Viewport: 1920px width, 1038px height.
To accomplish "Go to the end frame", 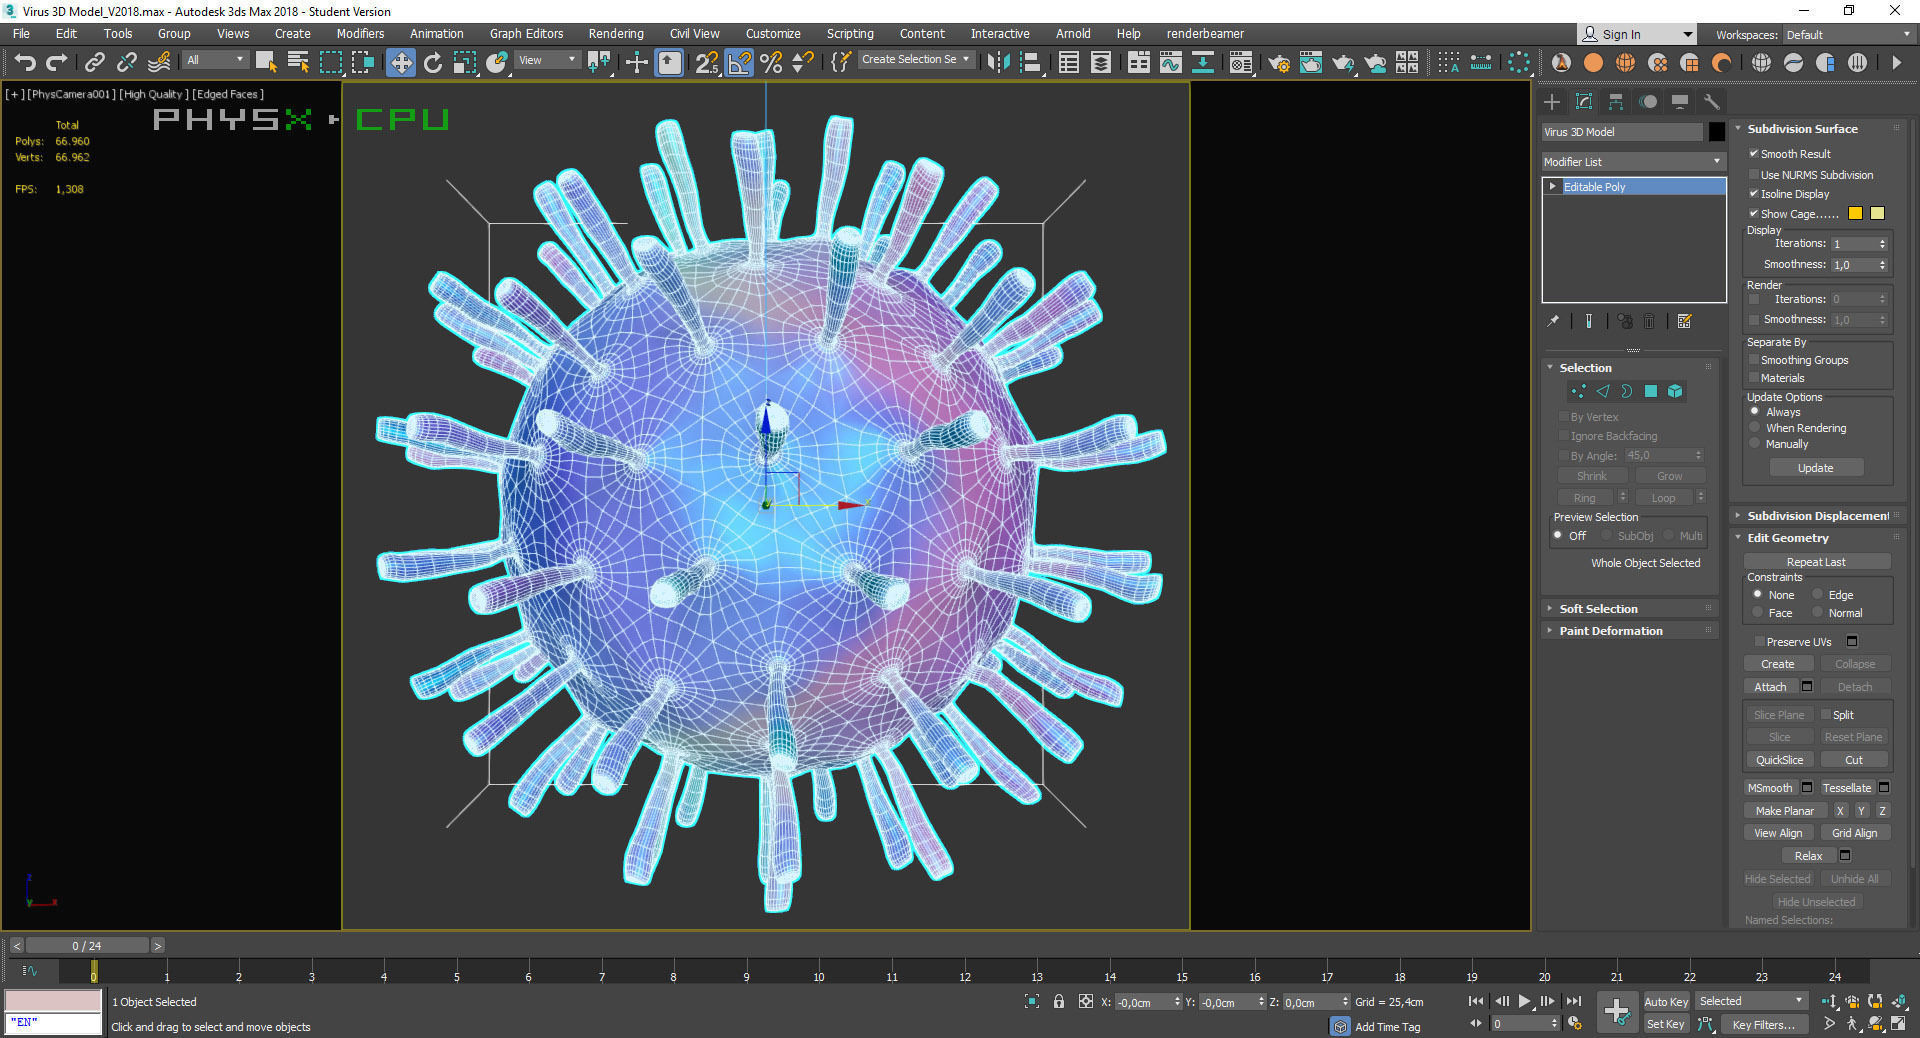I will (x=1574, y=1001).
